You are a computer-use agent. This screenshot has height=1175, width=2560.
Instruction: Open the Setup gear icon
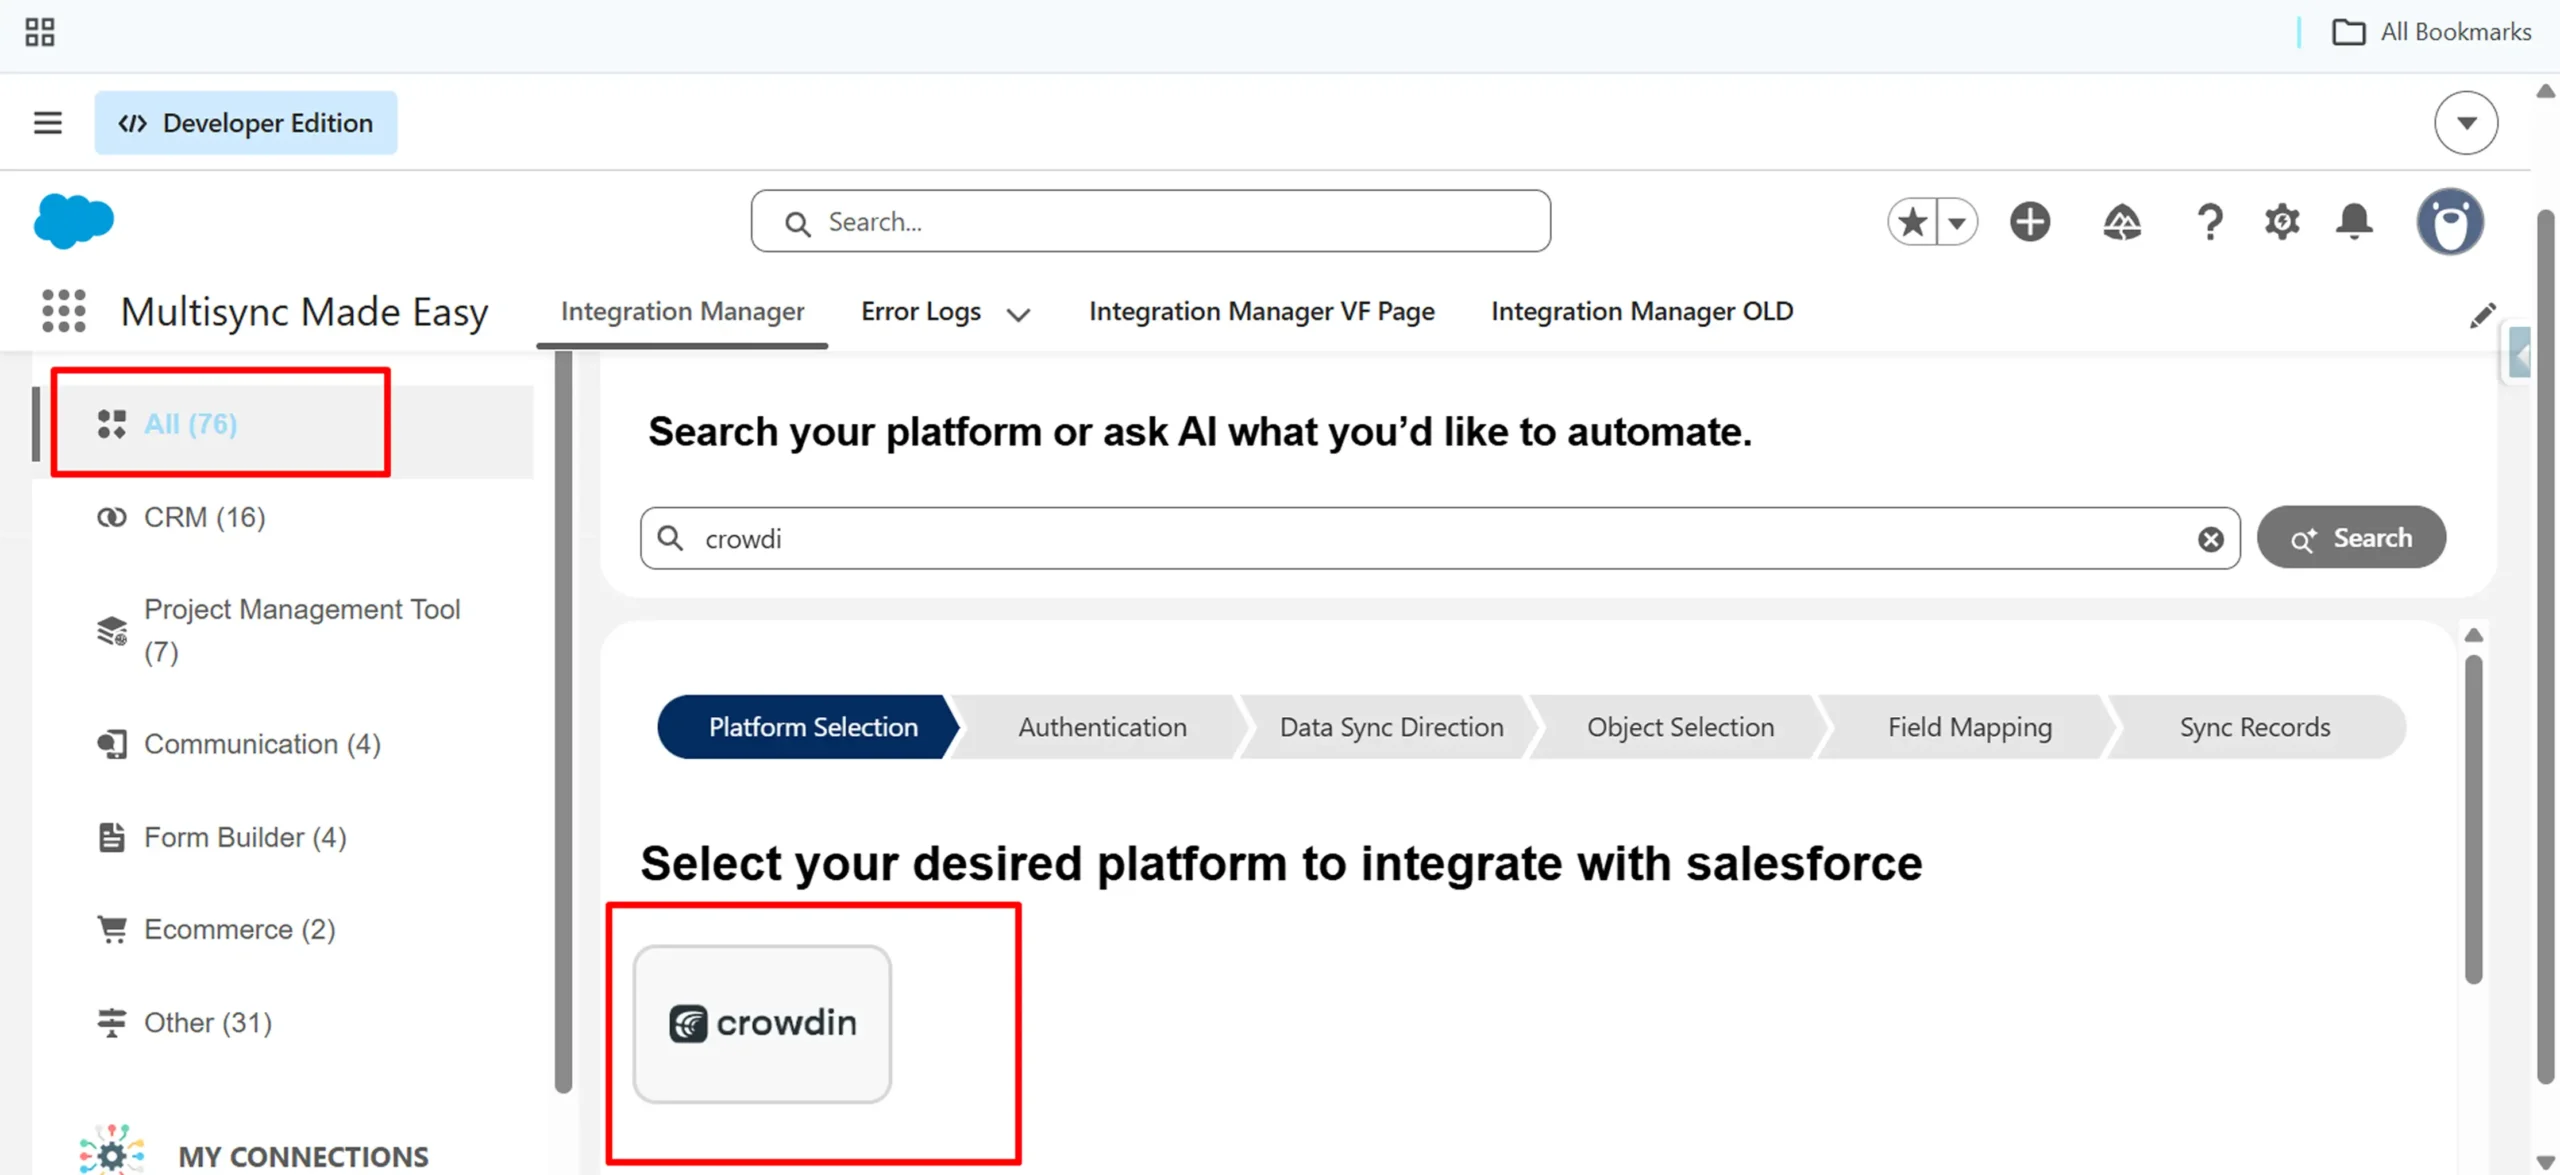pos(2282,221)
